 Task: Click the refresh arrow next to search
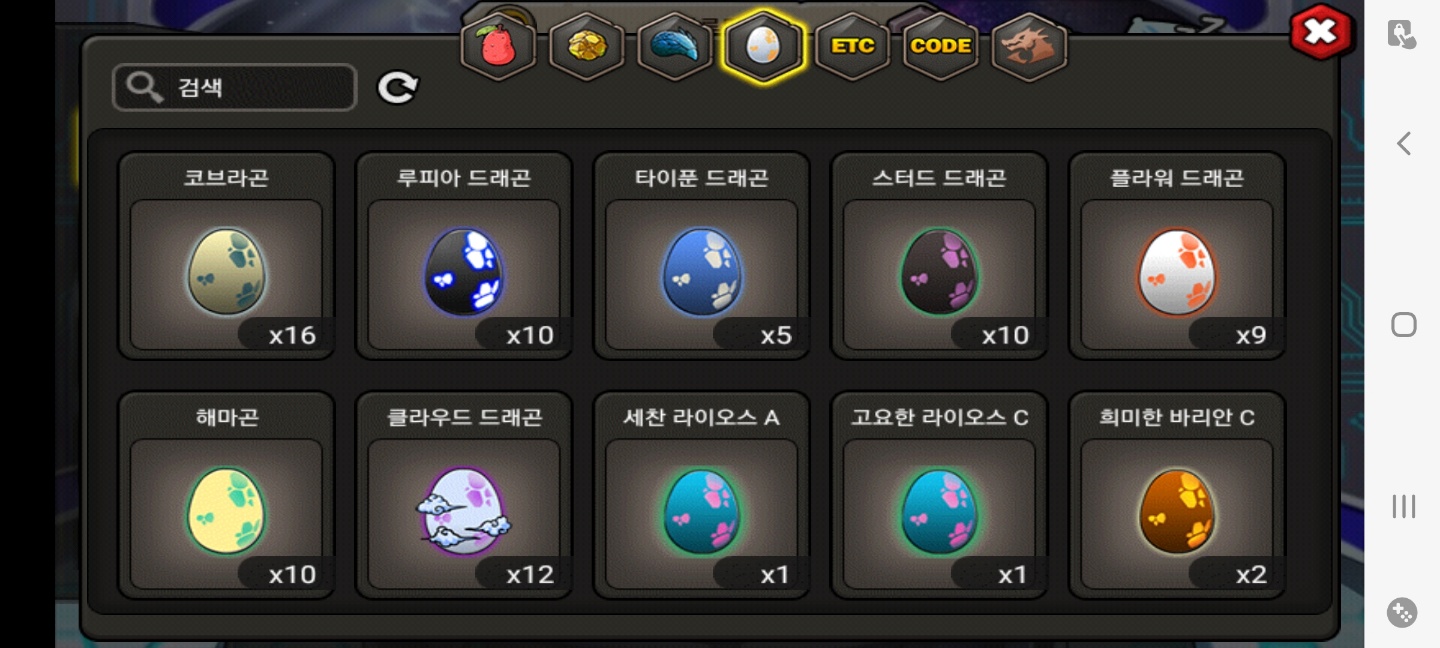398,88
